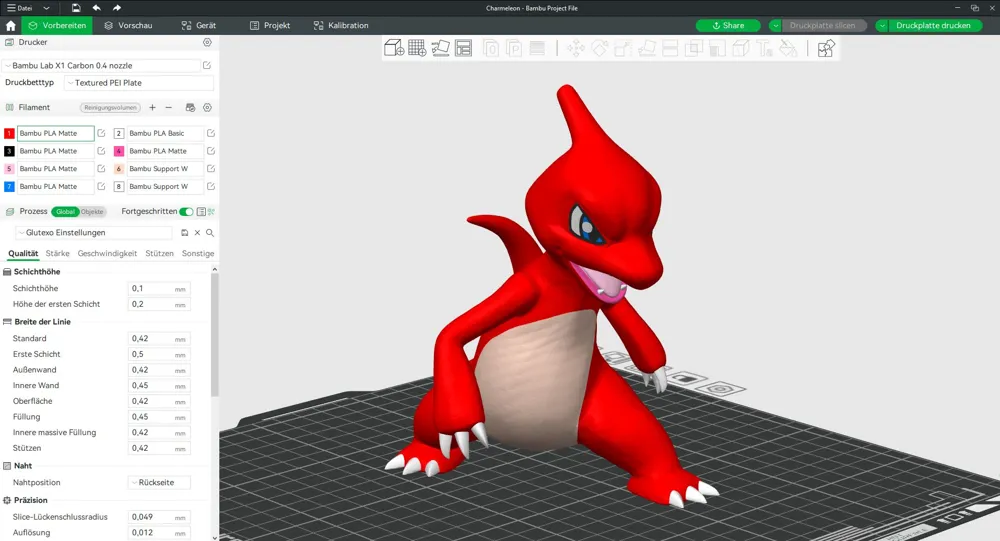
Task: Click the Schichthöhe value field 0,1
Action: point(159,288)
